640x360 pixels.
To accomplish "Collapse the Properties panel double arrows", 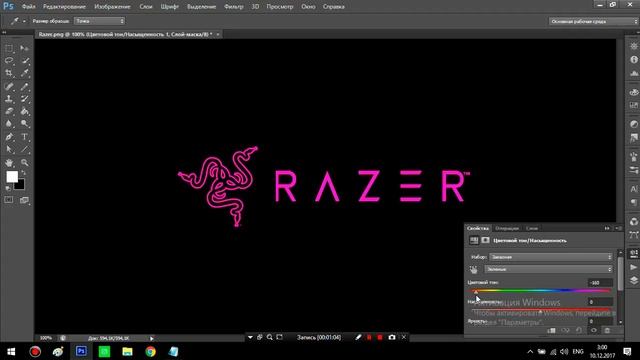I will coord(607,228).
